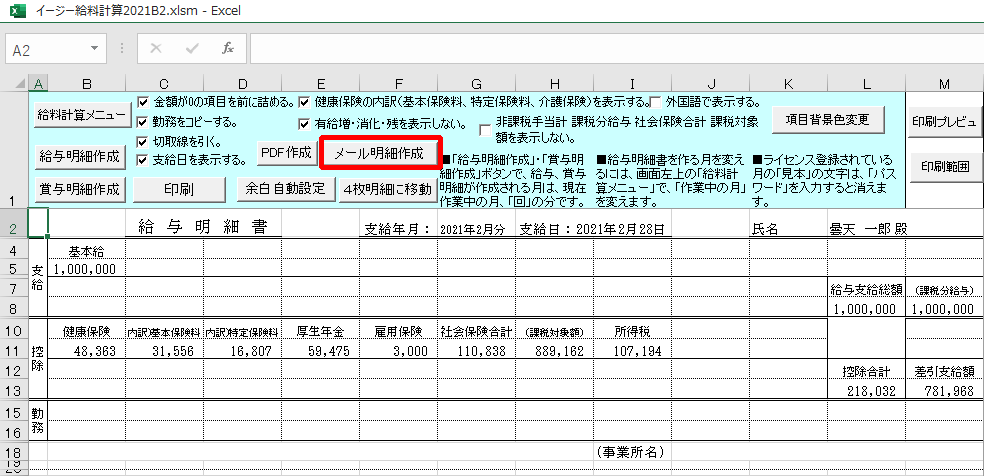Click the 余白自動設定 button
The width and height of the screenshot is (984, 476).
(x=288, y=188)
